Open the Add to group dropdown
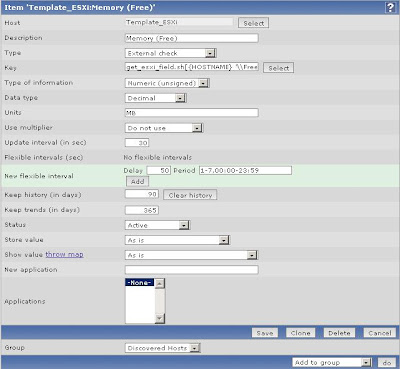The height and width of the screenshot is (369, 400). [x=332, y=362]
